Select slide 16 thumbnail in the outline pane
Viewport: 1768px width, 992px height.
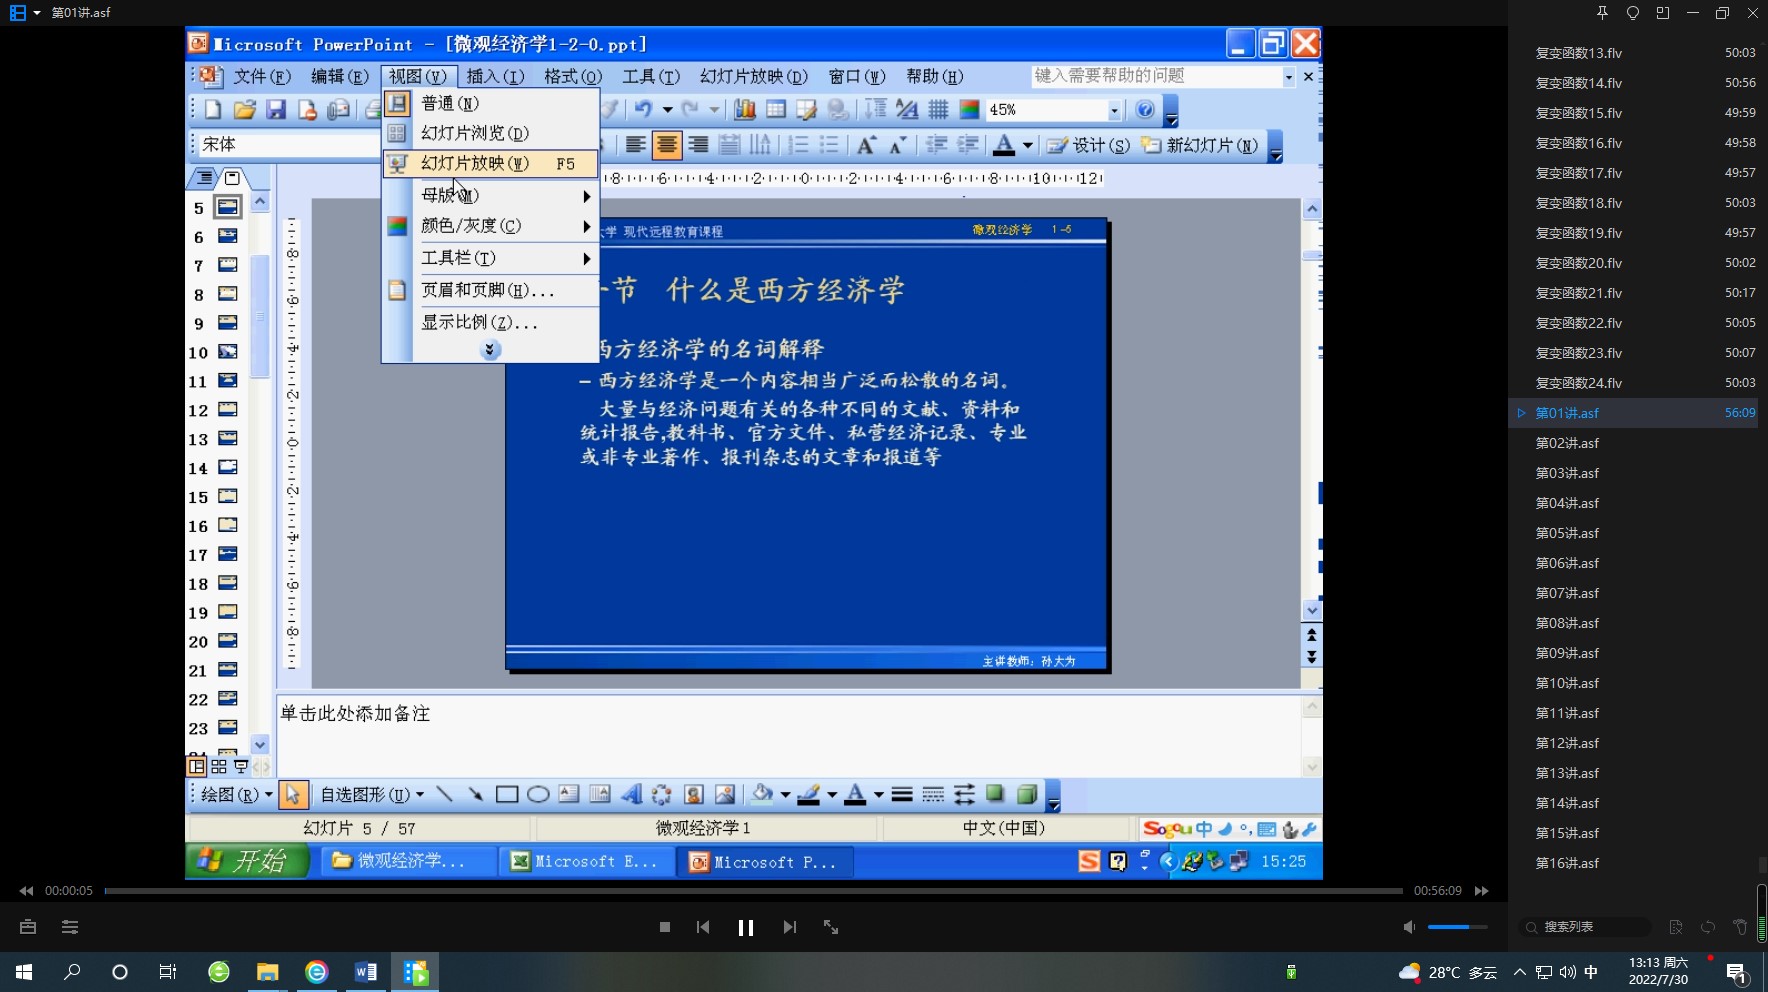point(228,526)
